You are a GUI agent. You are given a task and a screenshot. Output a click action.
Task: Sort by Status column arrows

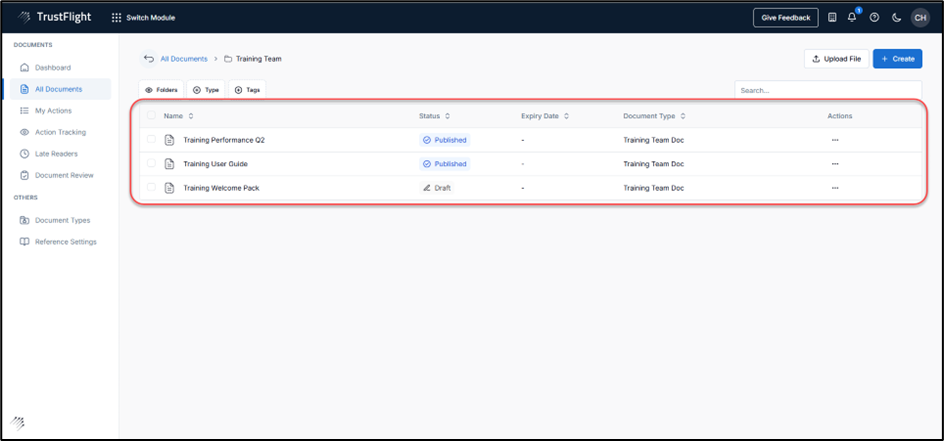447,116
